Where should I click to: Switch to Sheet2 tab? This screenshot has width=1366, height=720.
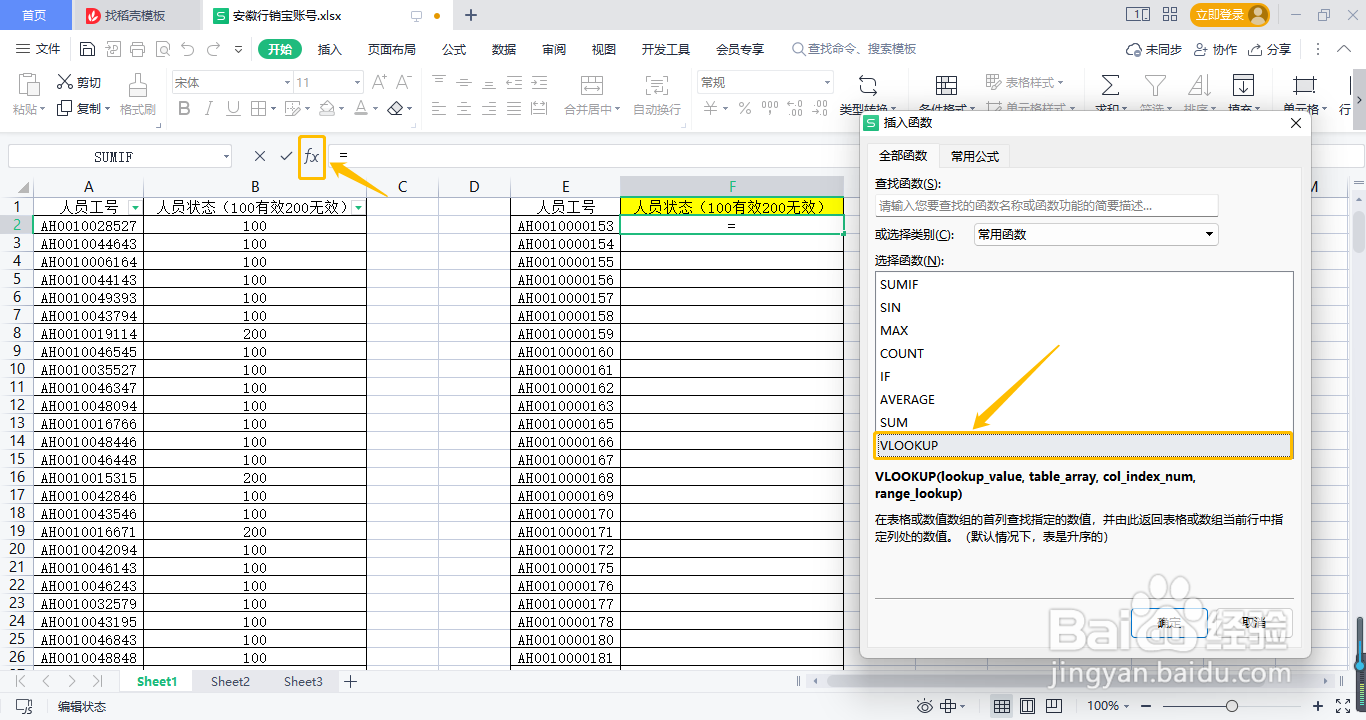(230, 682)
